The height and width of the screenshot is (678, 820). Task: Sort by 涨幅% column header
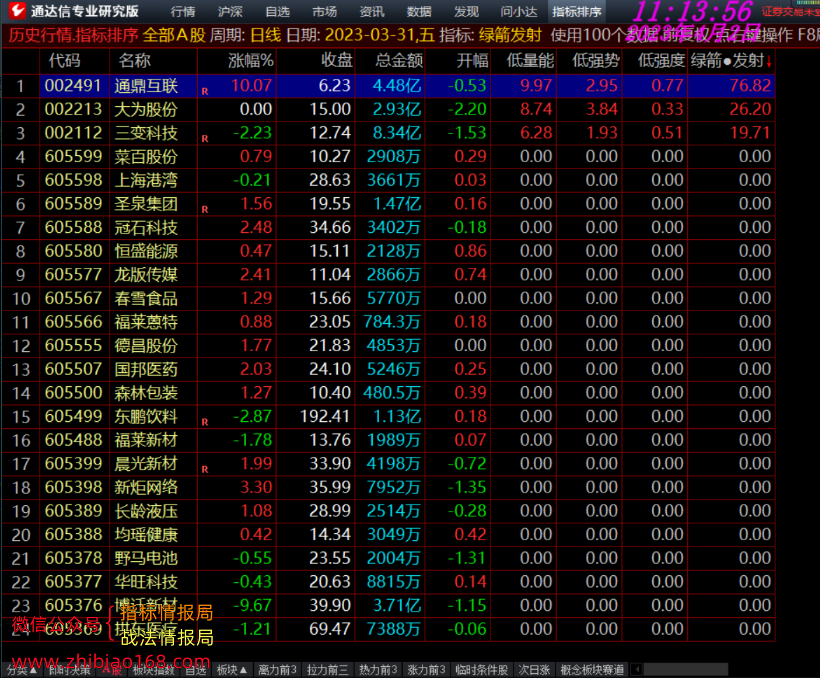coord(251,61)
